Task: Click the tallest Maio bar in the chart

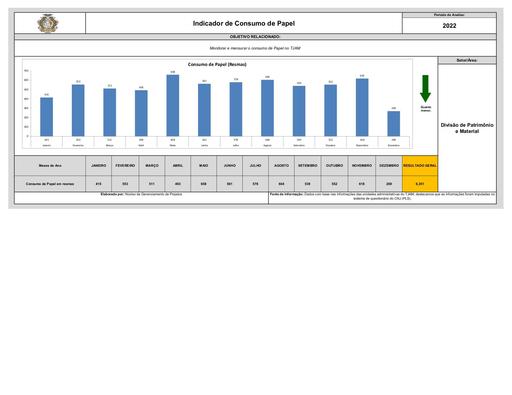Action: pyautogui.click(x=173, y=105)
